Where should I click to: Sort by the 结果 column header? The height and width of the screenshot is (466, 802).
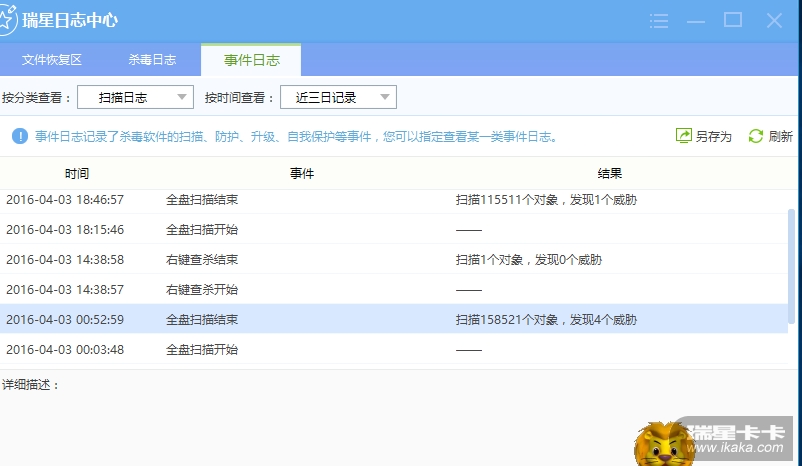pyautogui.click(x=610, y=174)
